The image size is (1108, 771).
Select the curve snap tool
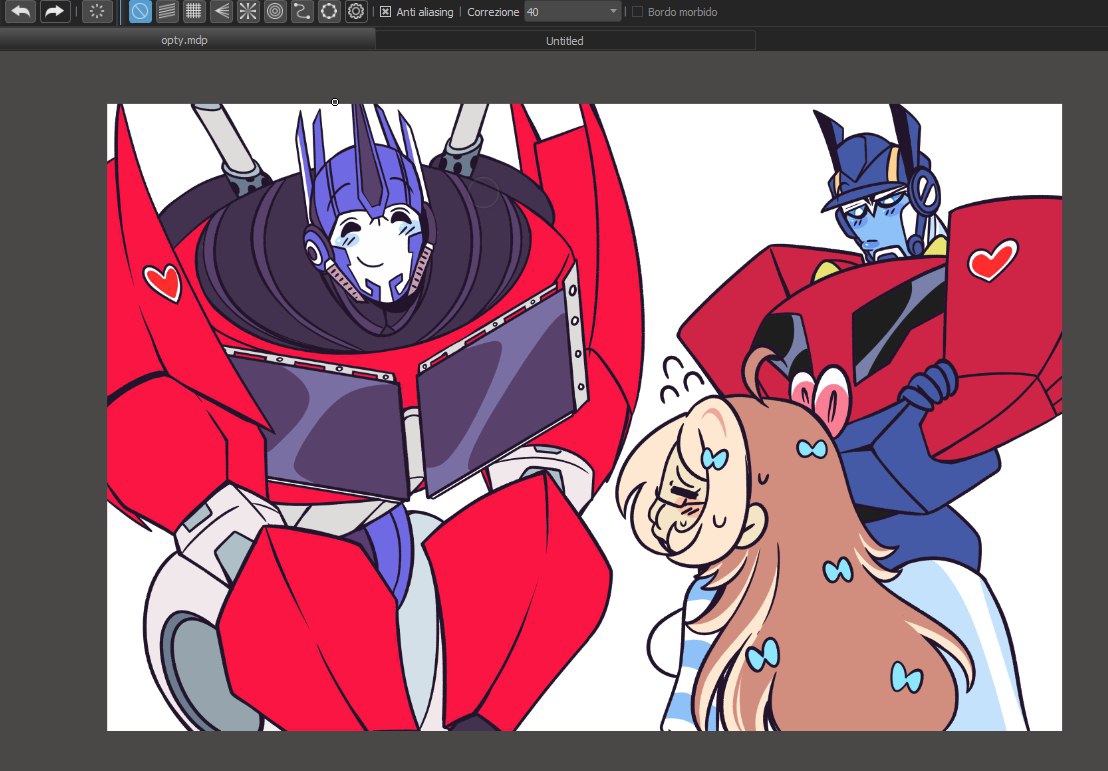(x=302, y=12)
